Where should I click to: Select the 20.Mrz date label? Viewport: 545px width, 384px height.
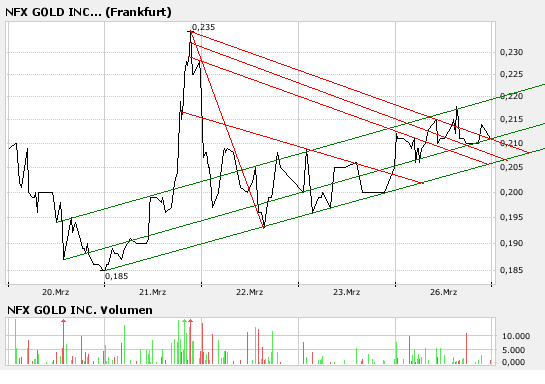tap(56, 292)
